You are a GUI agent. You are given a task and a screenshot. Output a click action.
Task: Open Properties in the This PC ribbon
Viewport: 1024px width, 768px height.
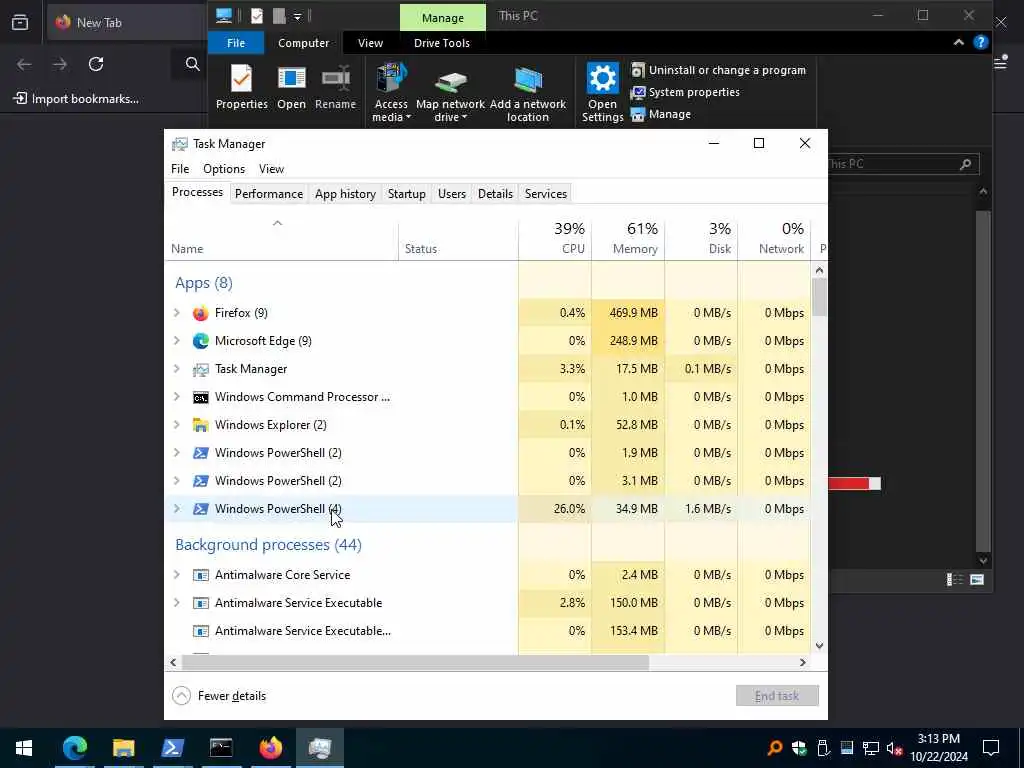coord(242,87)
